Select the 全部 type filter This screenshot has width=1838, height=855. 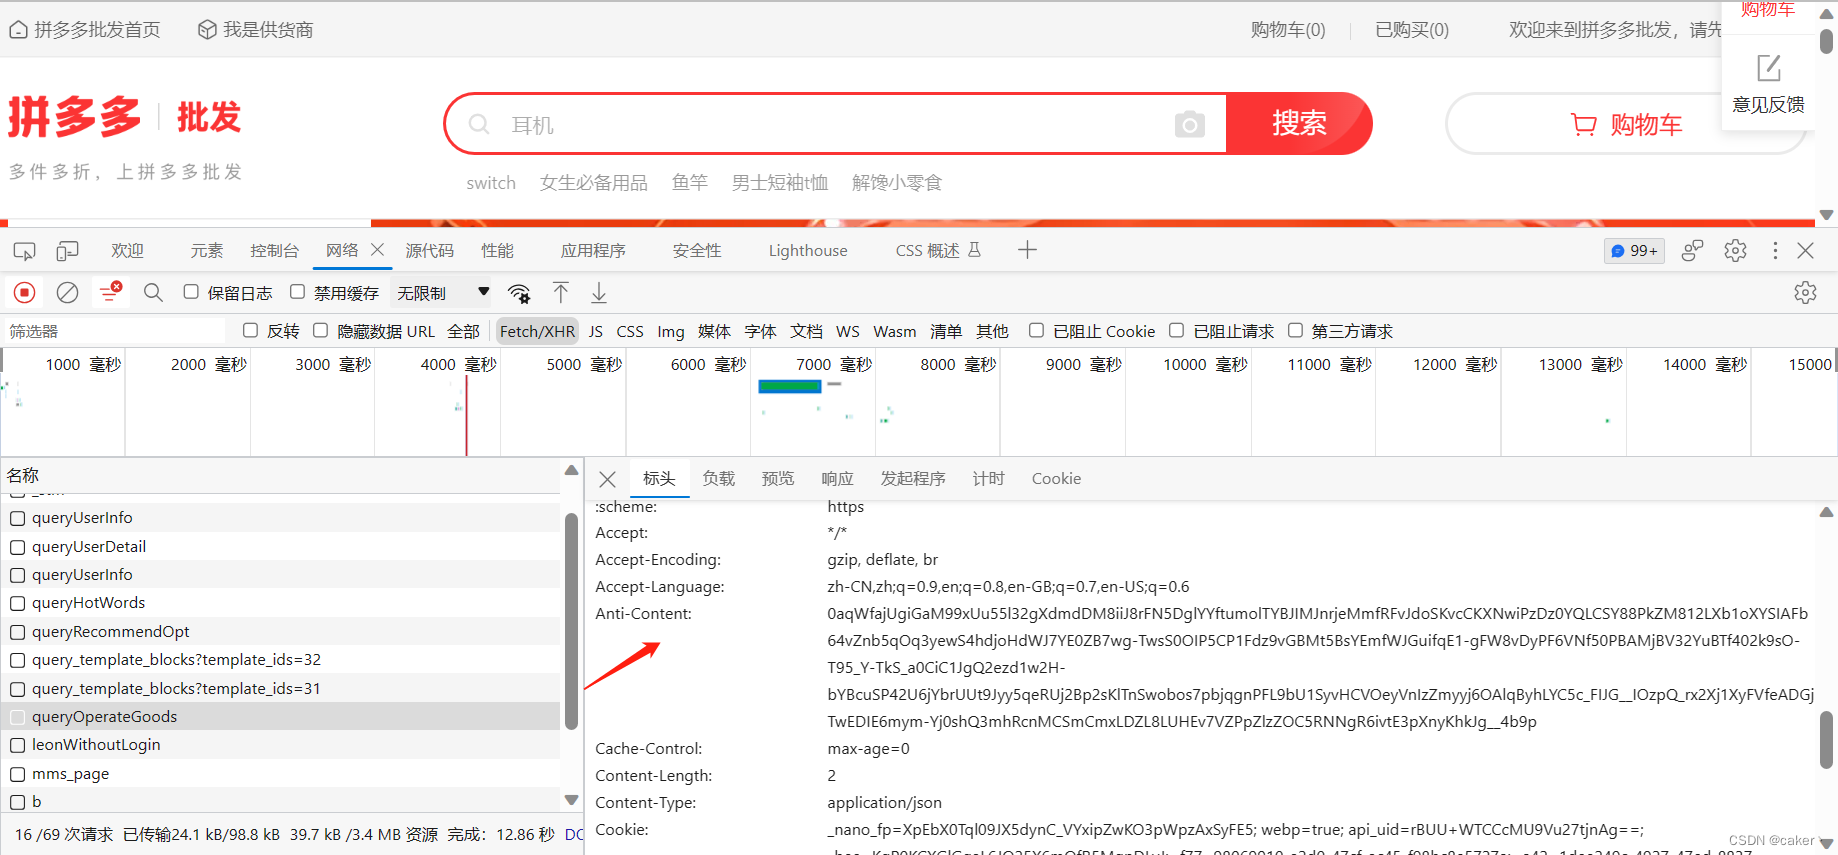click(x=463, y=331)
